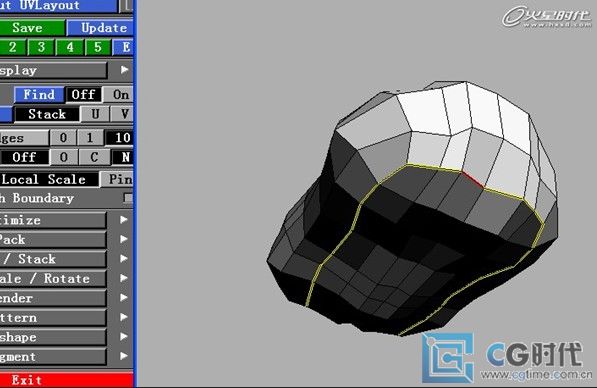Open the arrow beside Pattern
Screen dimensions: 597x388
click(x=124, y=317)
